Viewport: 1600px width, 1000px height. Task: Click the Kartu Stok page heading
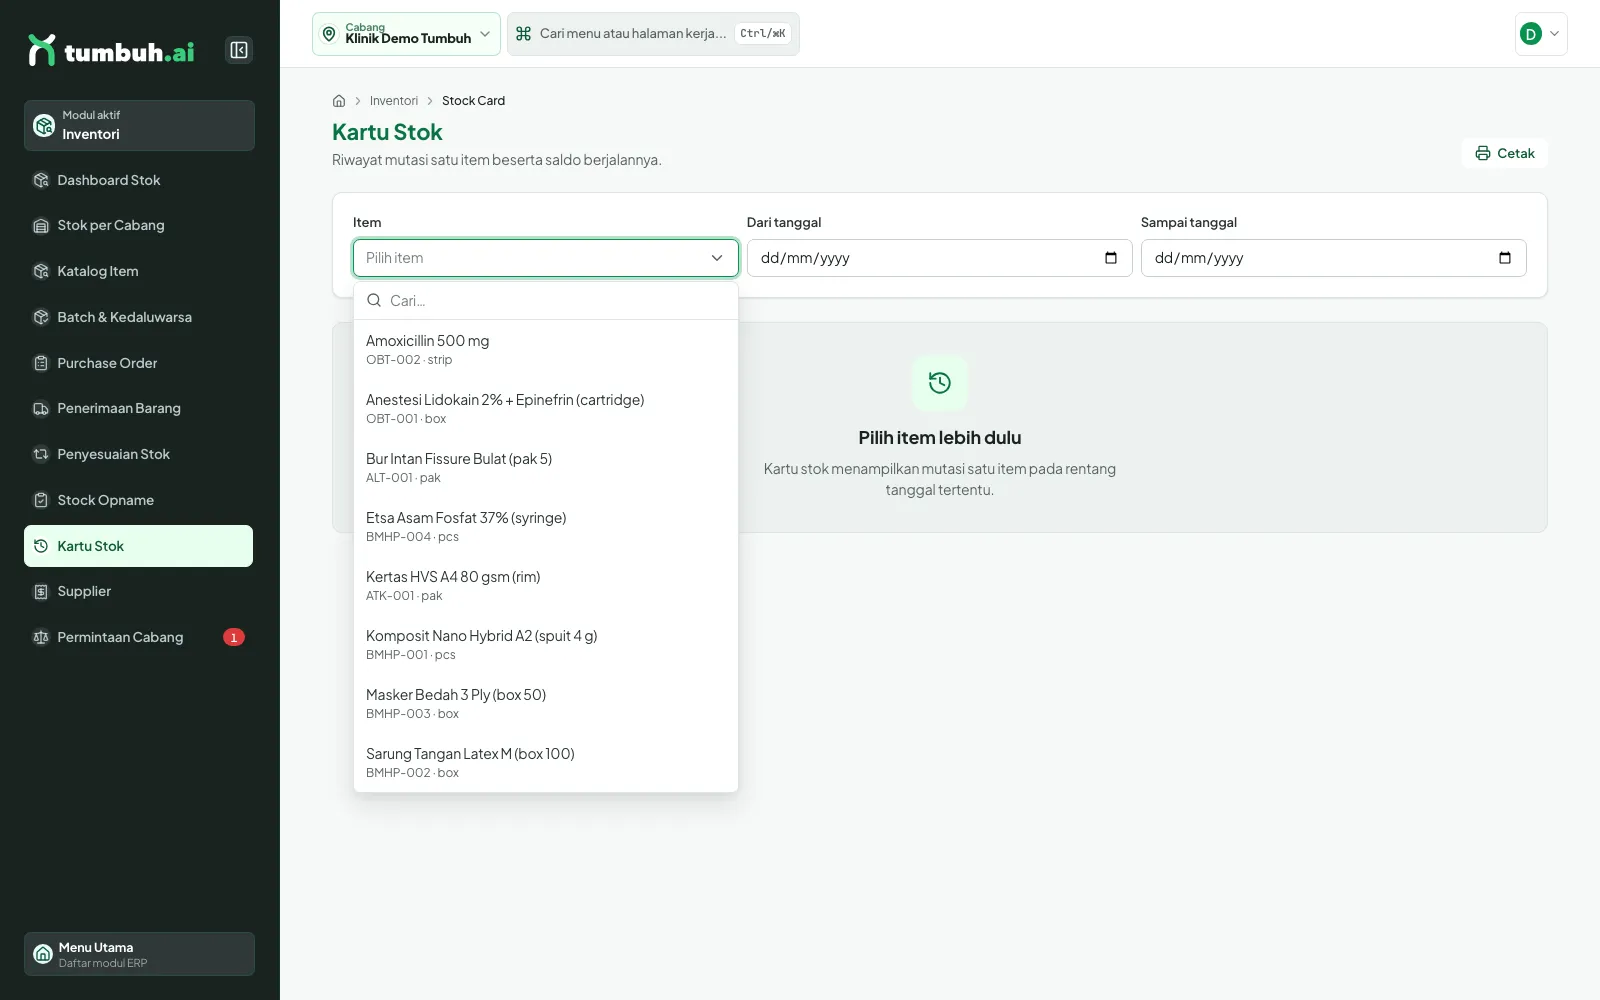point(387,132)
